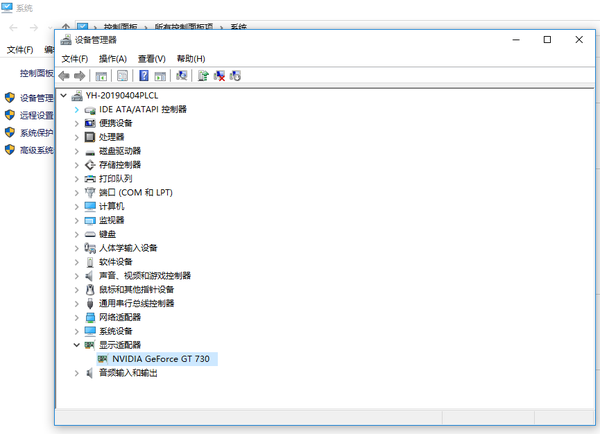This screenshot has height=434, width=600.
Task: Click the sound controller (声音、视频和游戏控制器) speaker icon
Action: (89, 276)
